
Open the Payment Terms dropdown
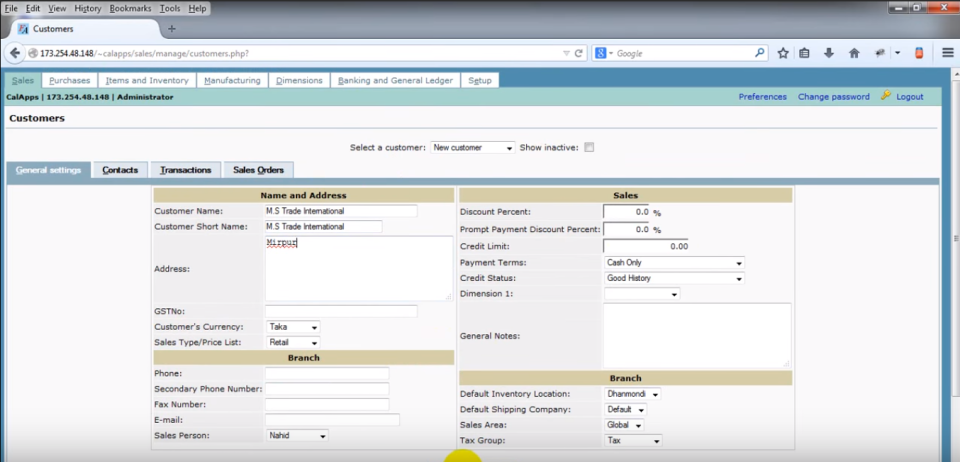pos(674,263)
